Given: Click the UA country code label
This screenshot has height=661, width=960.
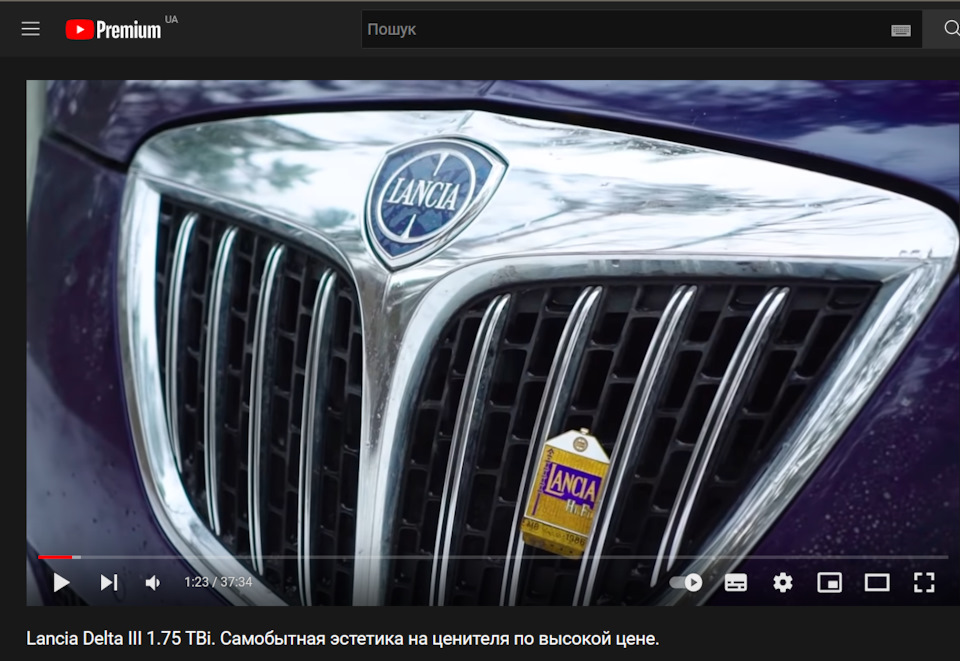Looking at the screenshot, I should point(171,20).
